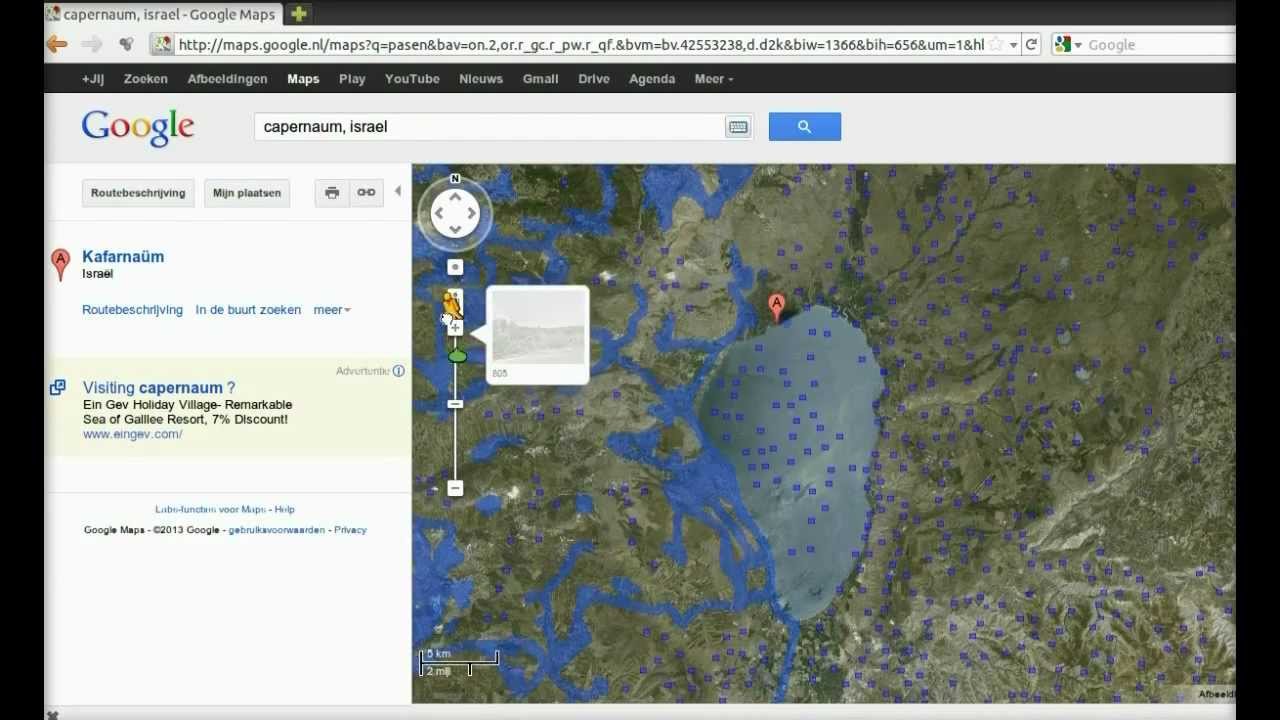The height and width of the screenshot is (720, 1280).
Task: Collapse the left side panel arrow
Action: [397, 191]
